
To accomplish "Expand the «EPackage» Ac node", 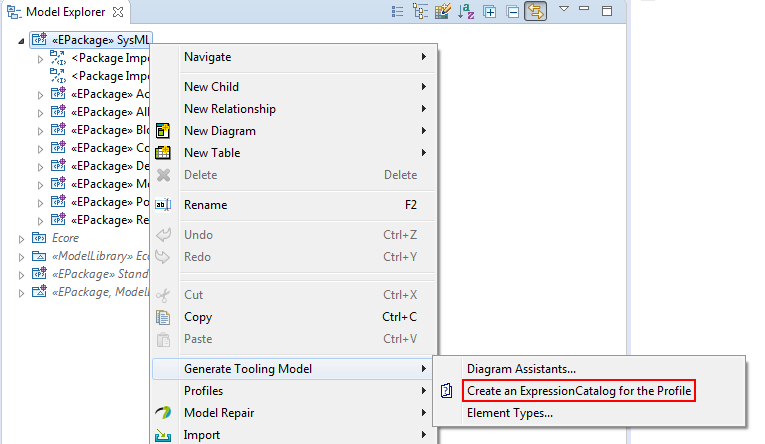I will point(40,95).
